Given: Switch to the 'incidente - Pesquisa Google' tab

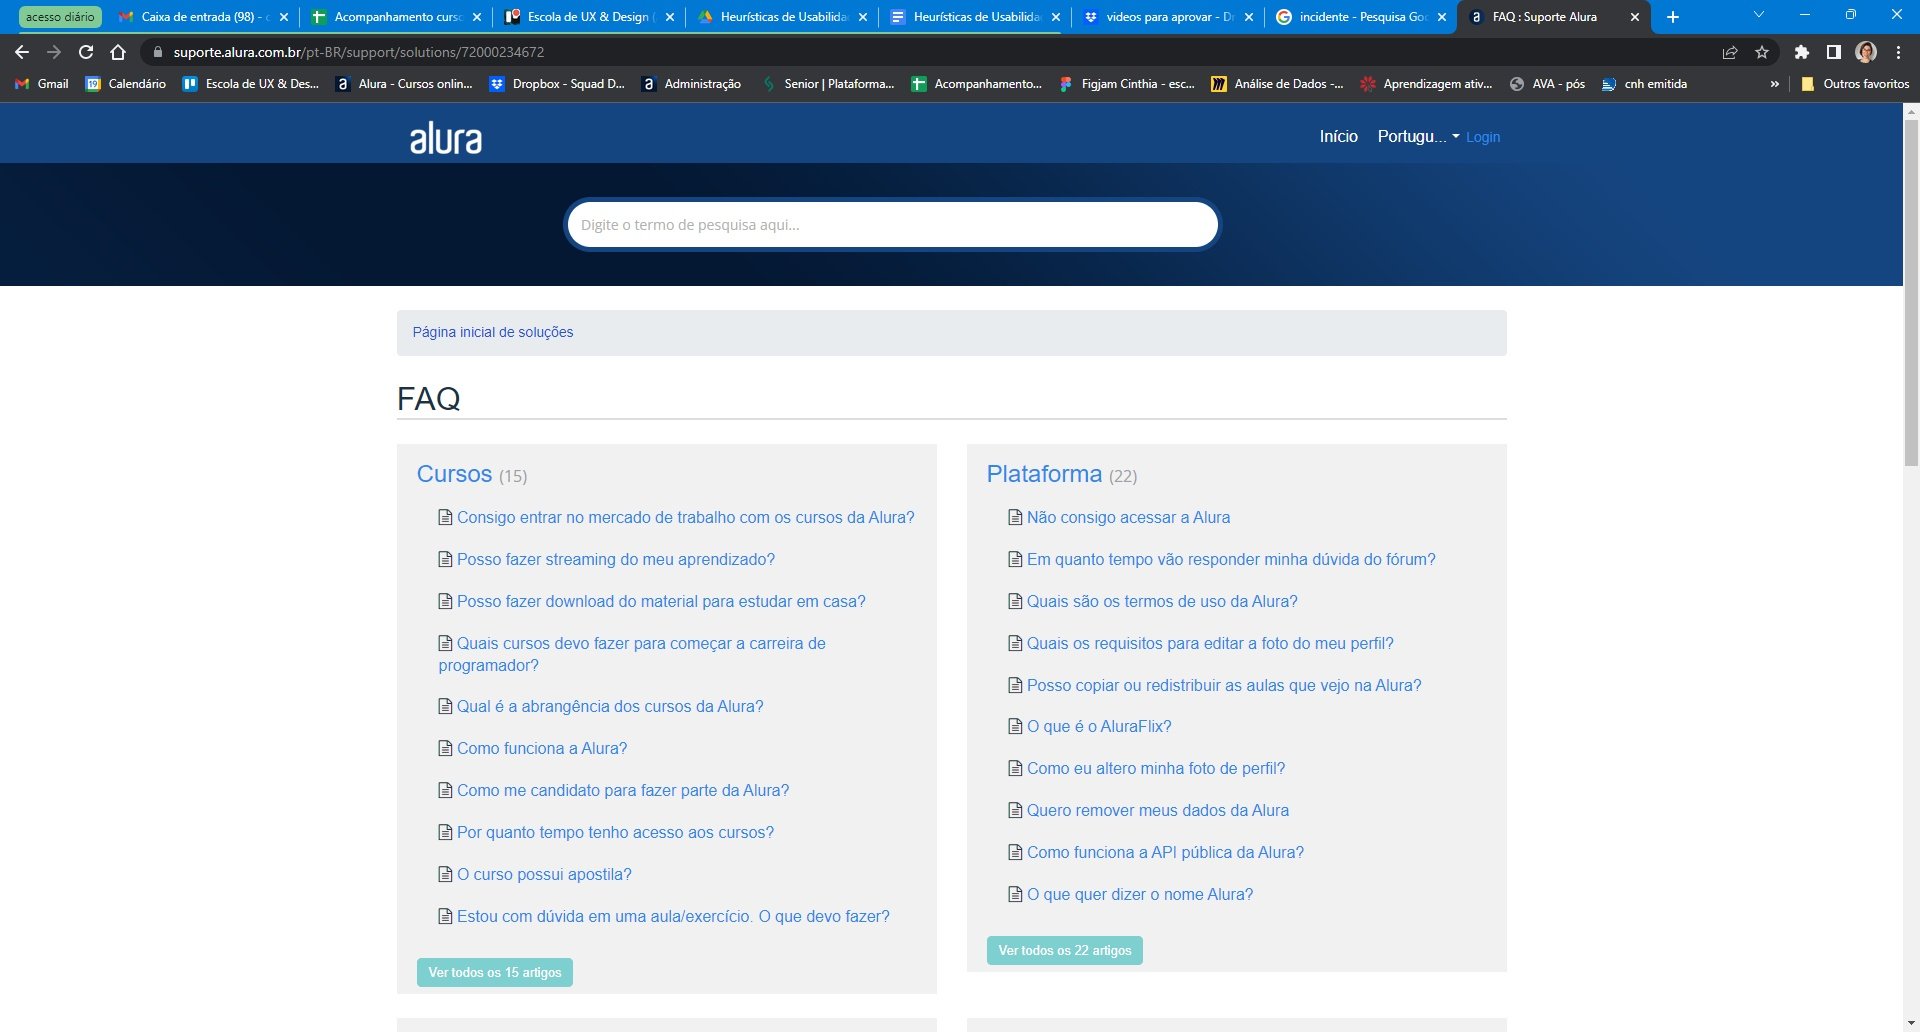Looking at the screenshot, I should click(1360, 17).
